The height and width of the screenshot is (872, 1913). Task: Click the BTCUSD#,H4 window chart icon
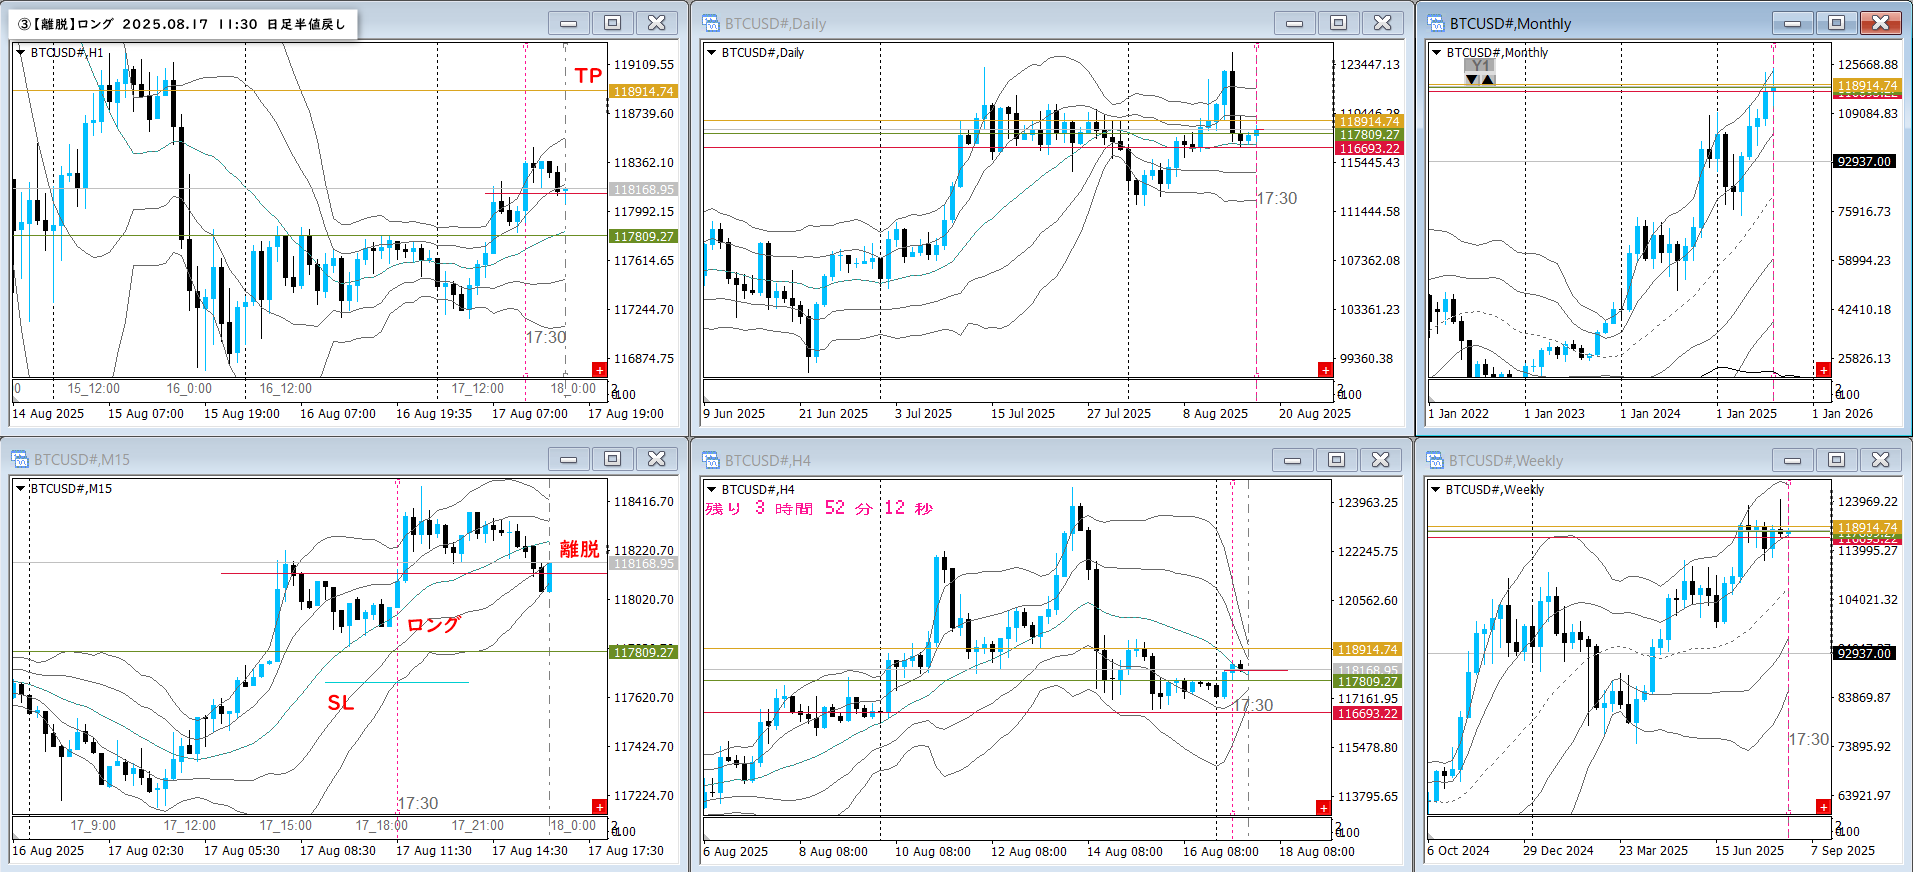[x=711, y=460]
